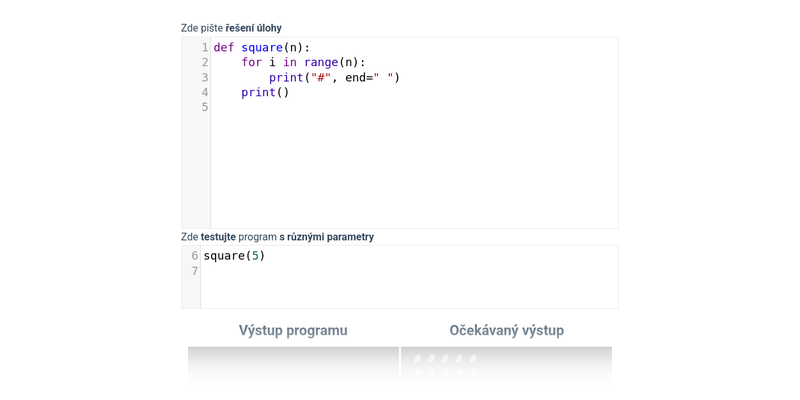
Task: Click the square(5) test call
Action: tap(234, 256)
